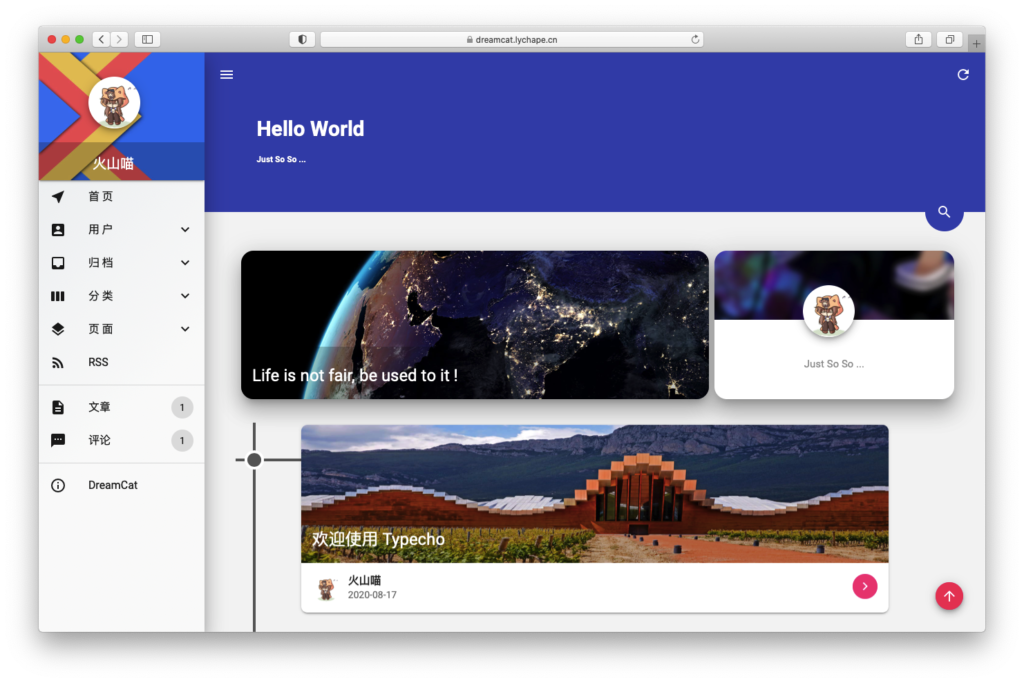Click the RSS feed icon in sidebar

[58, 362]
